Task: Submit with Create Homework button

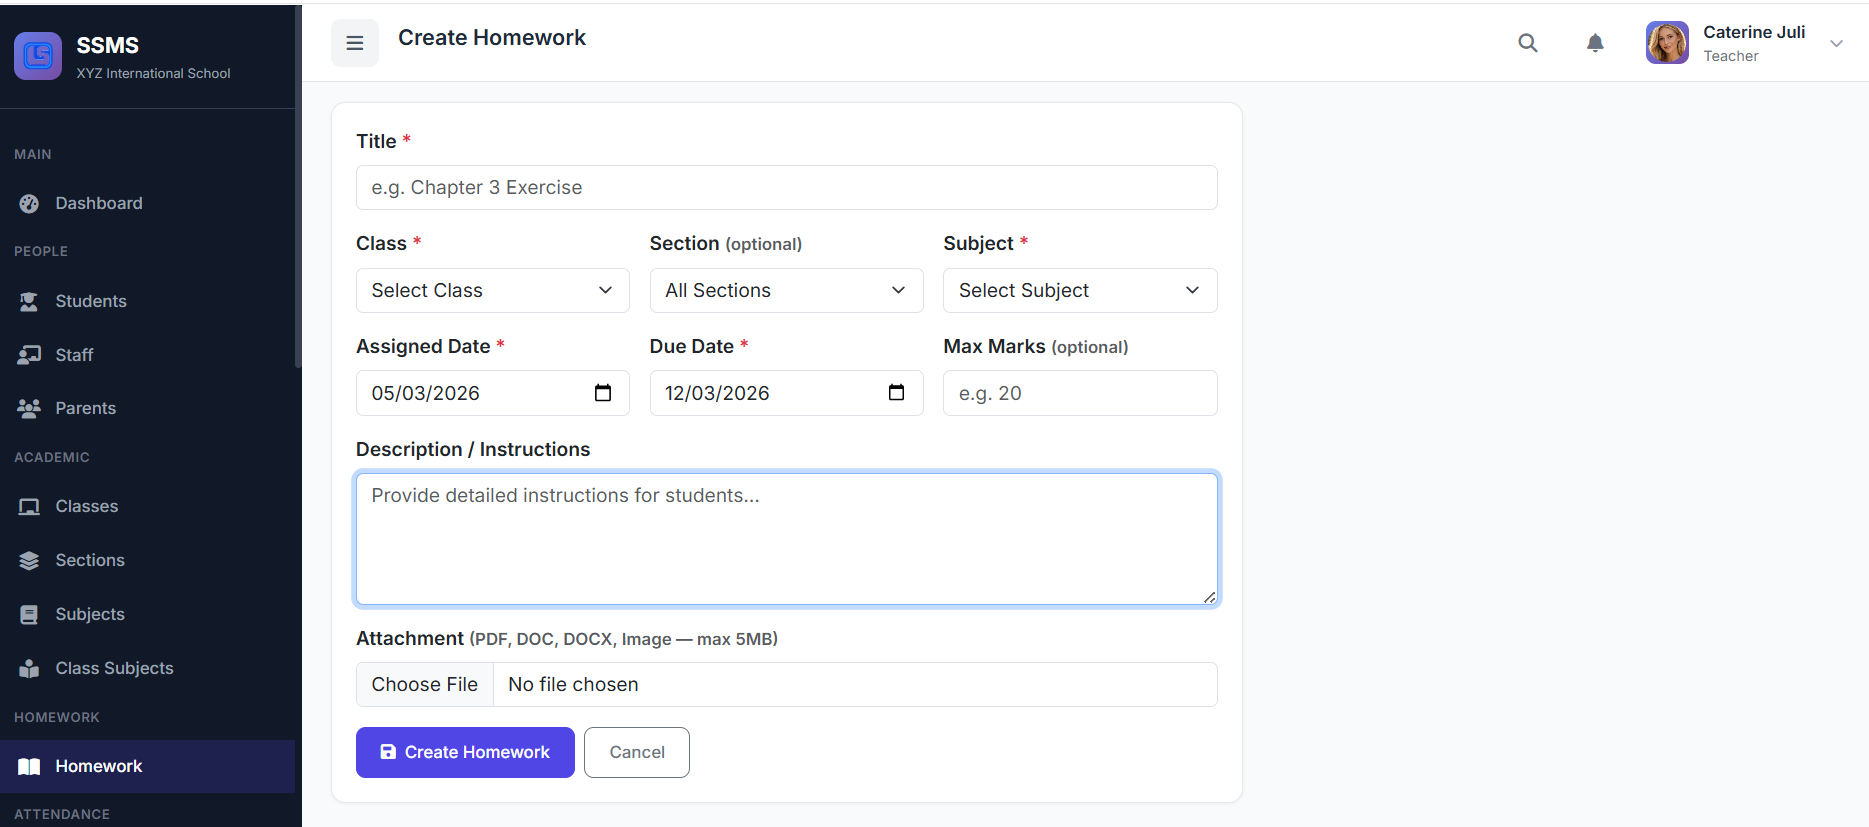Action: click(x=465, y=752)
